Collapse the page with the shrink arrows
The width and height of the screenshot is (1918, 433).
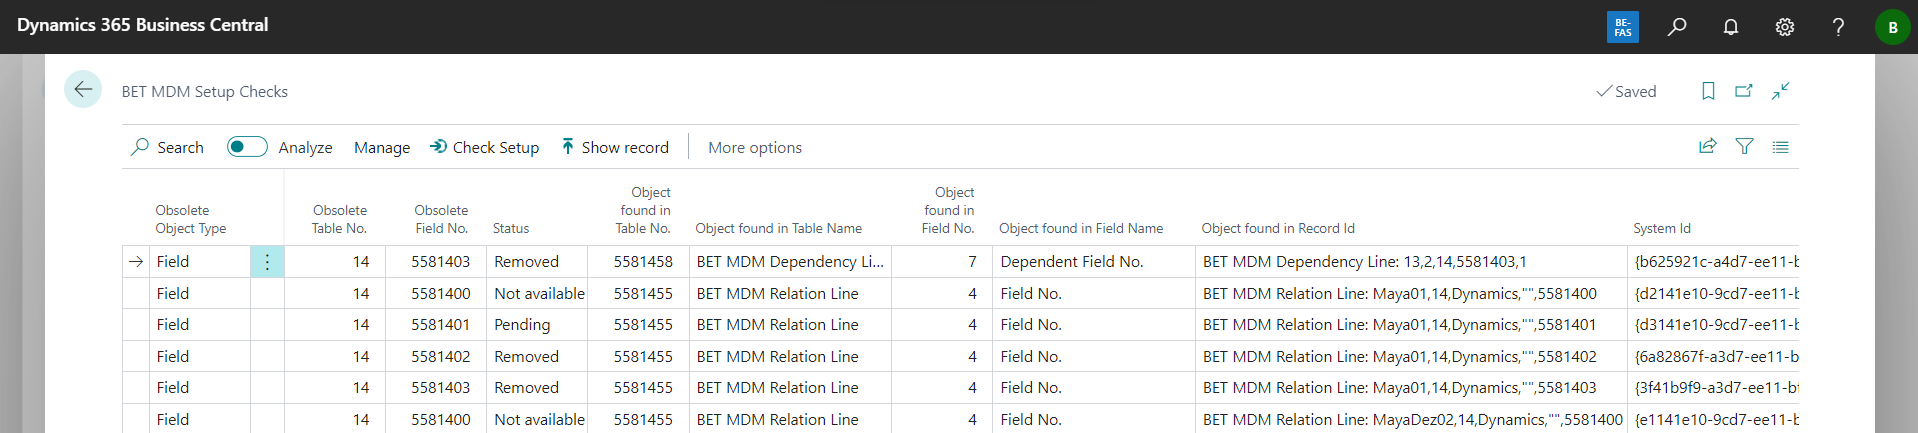[1780, 91]
